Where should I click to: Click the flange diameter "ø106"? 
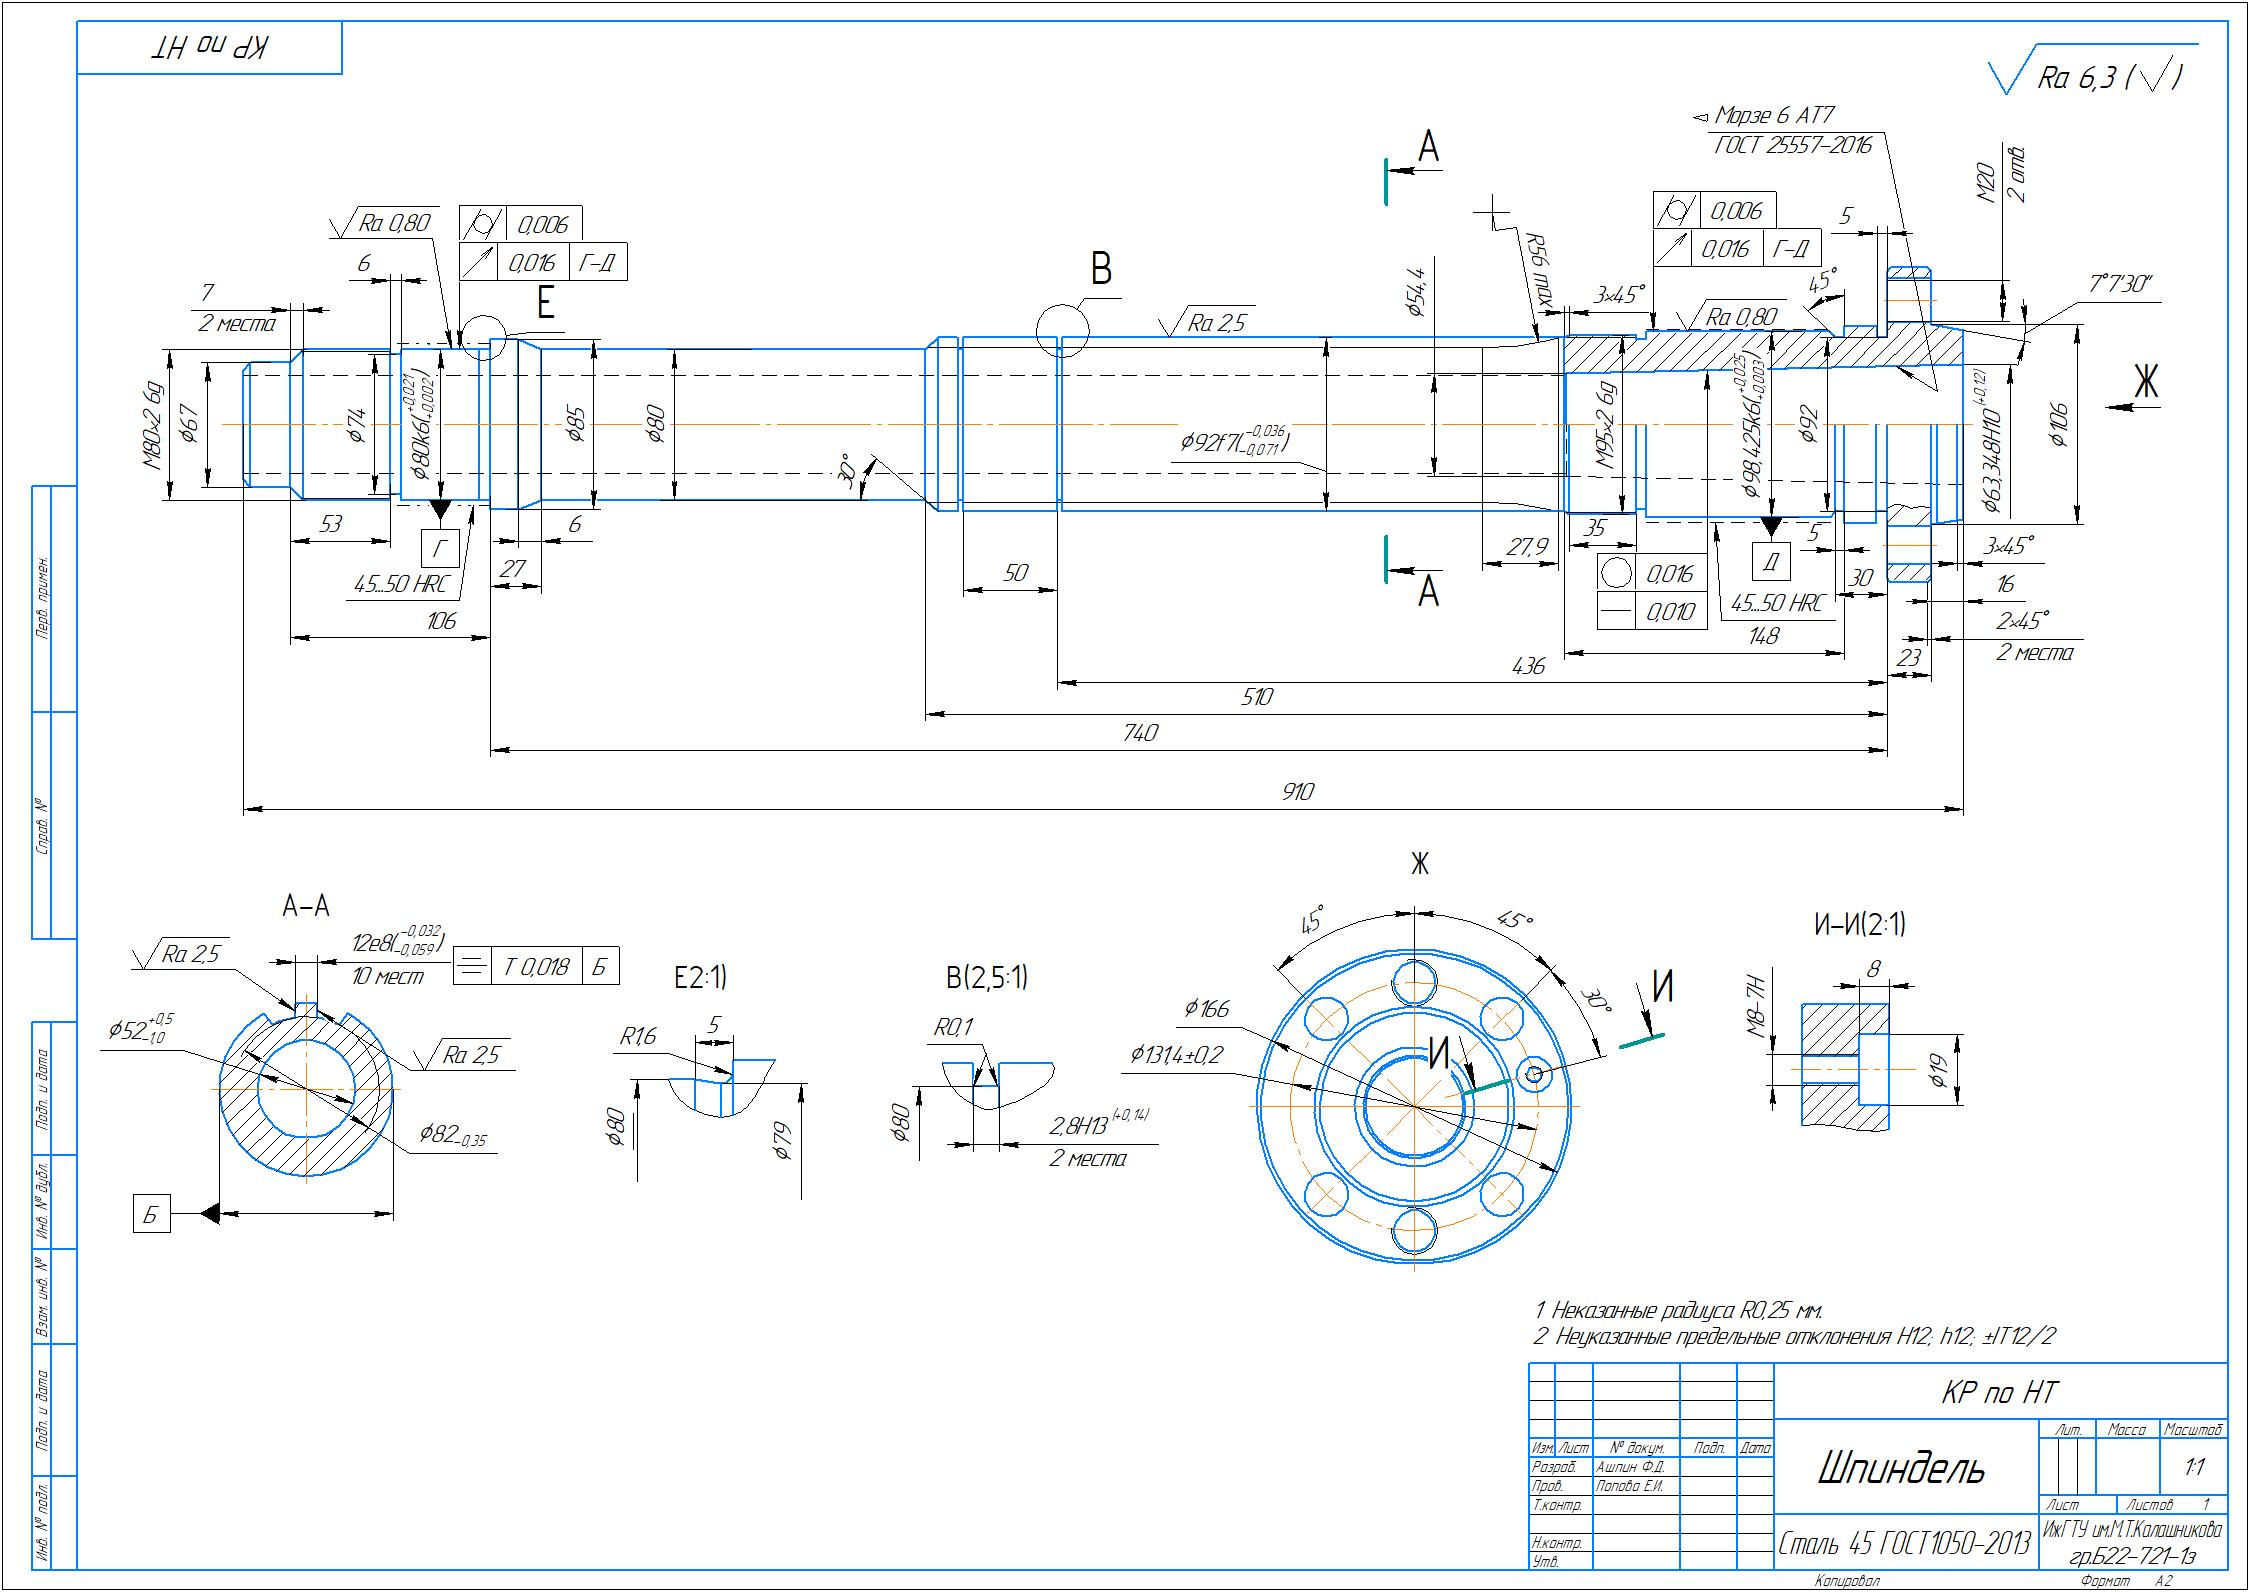click(2057, 426)
